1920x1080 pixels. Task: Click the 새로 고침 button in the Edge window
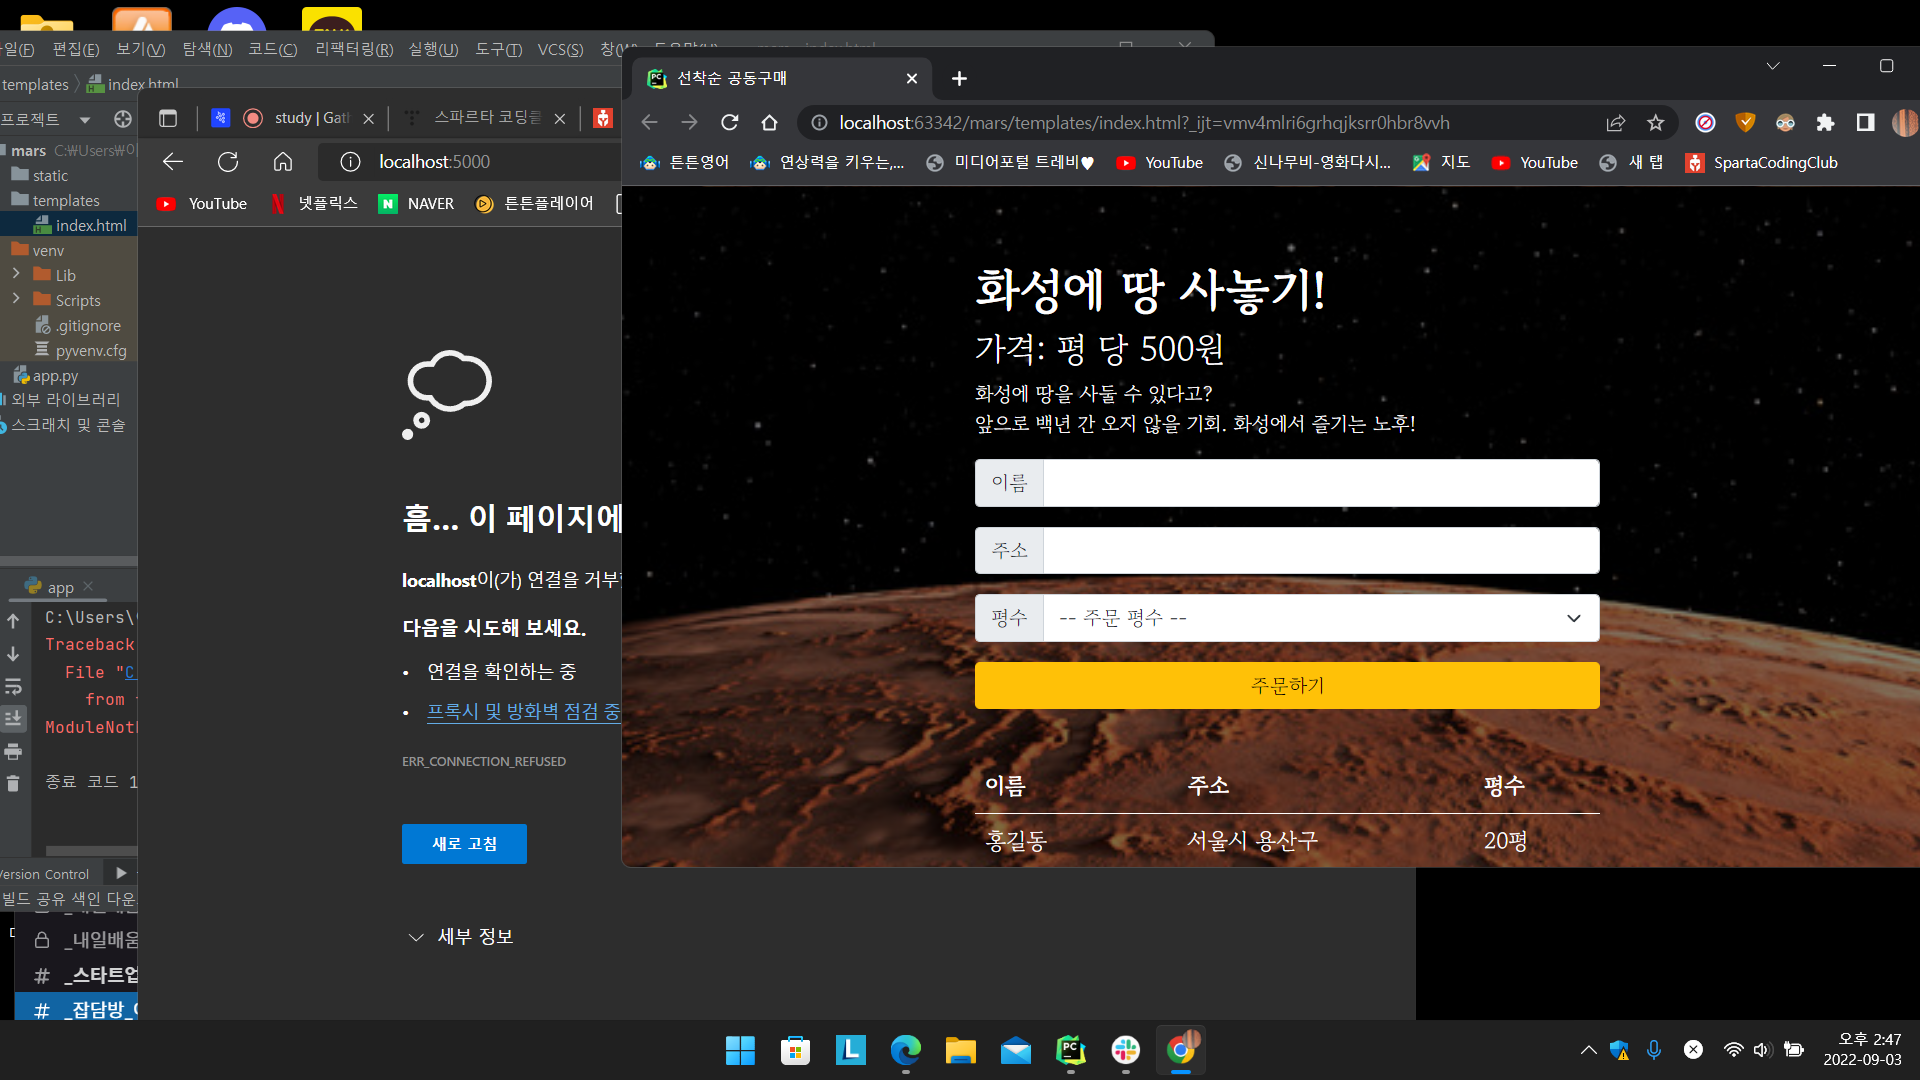pyautogui.click(x=464, y=844)
